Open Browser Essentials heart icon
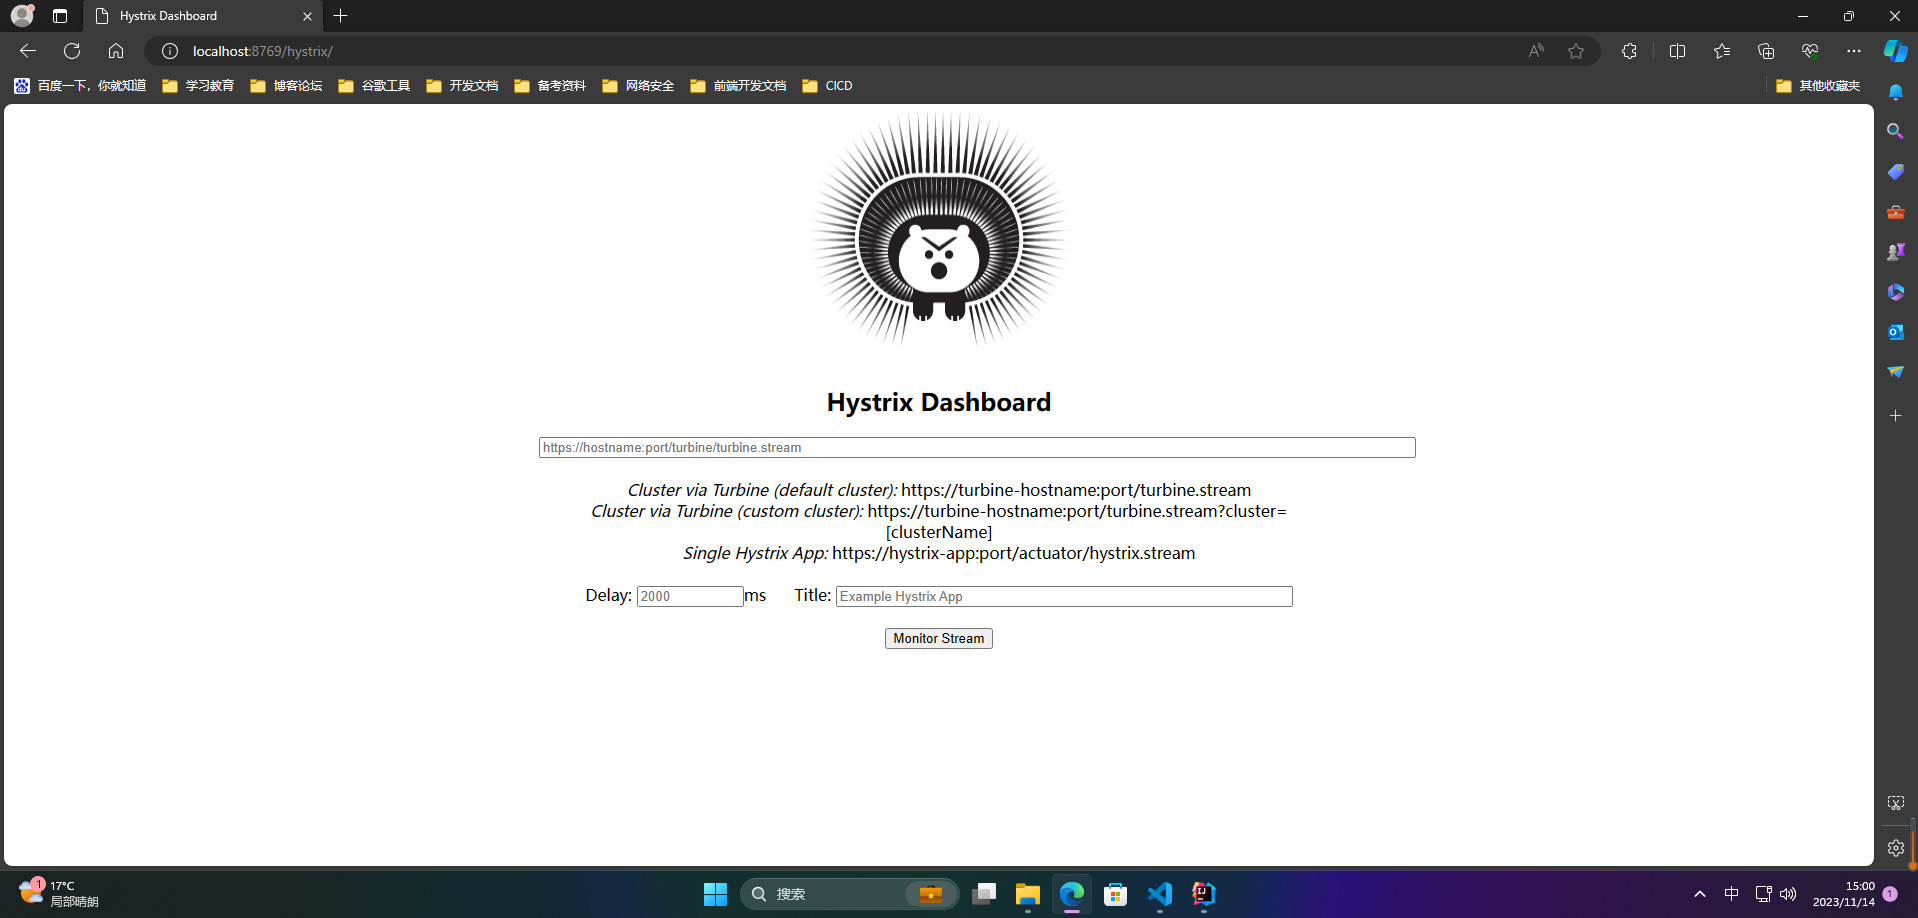 tap(1810, 51)
